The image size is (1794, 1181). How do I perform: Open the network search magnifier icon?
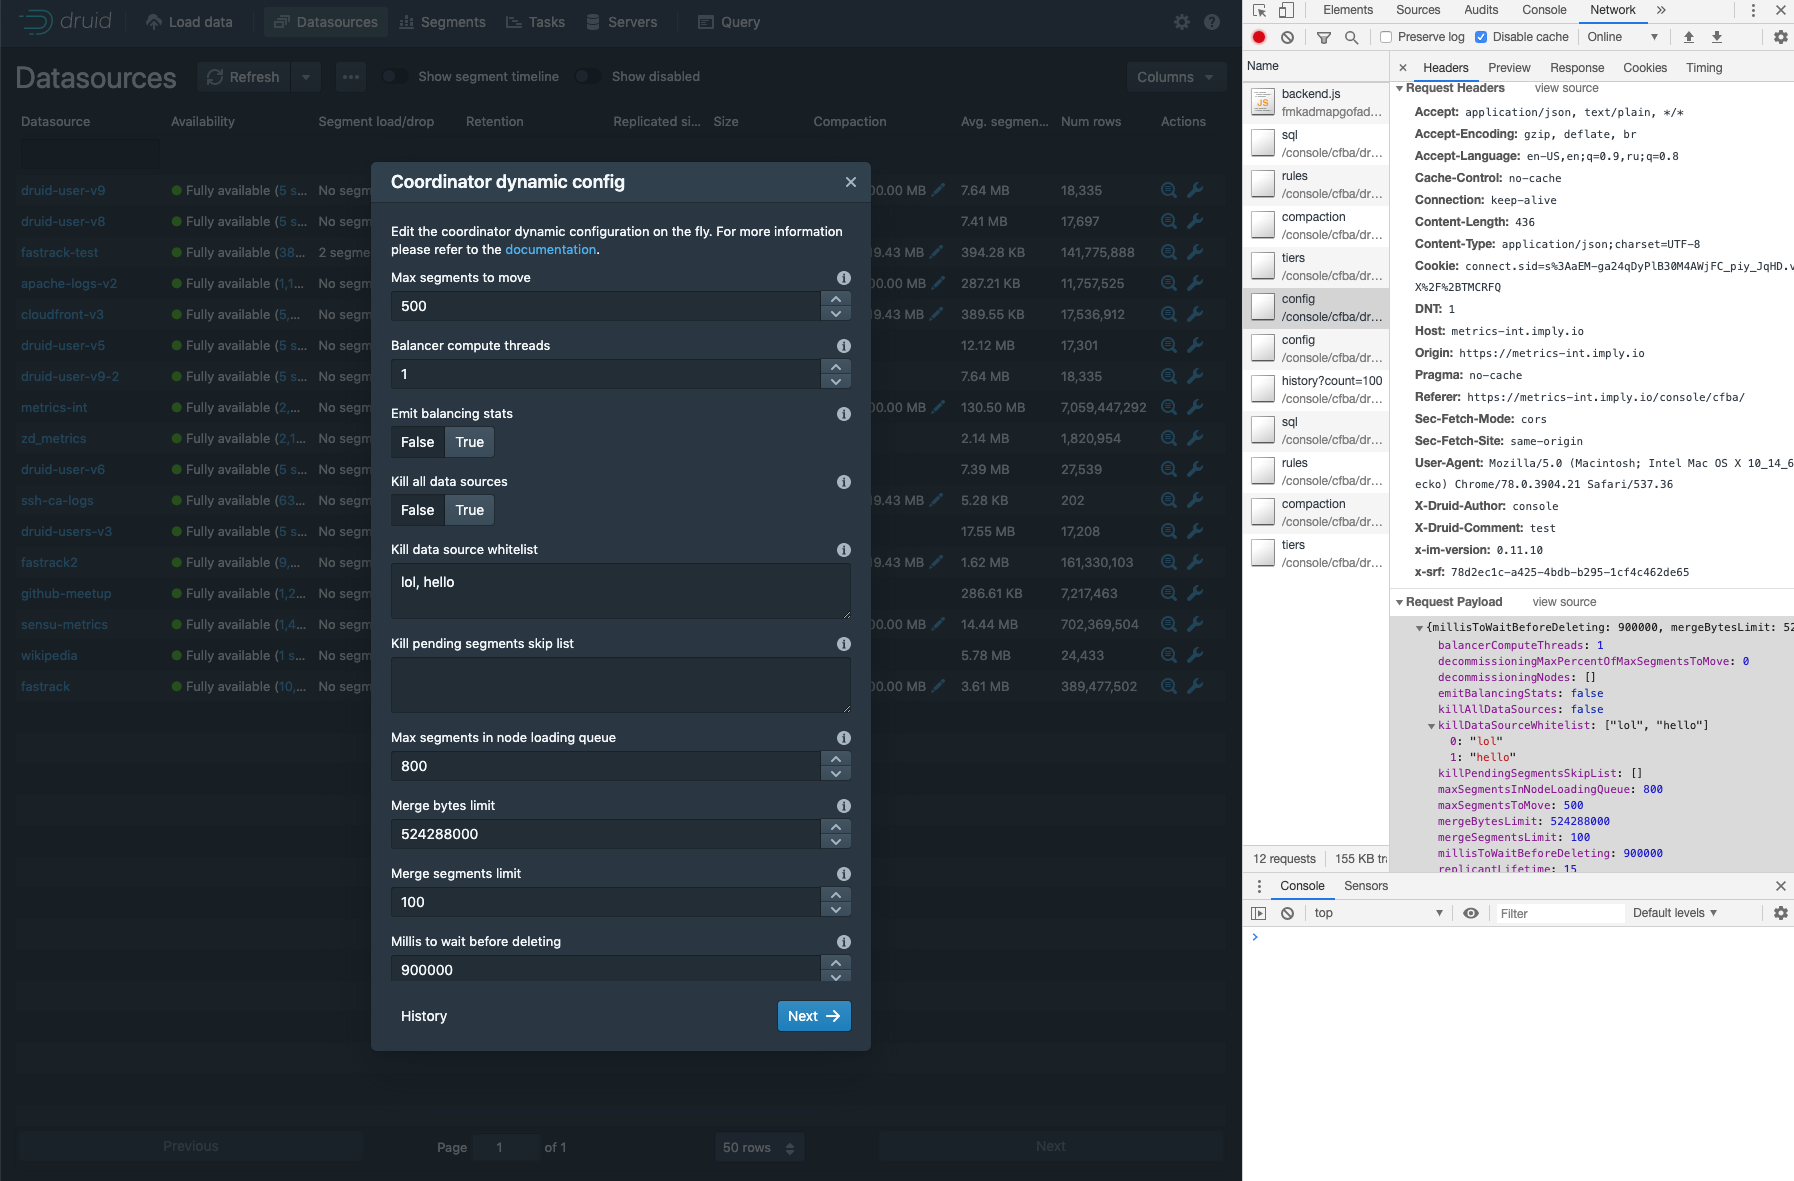tap(1351, 37)
